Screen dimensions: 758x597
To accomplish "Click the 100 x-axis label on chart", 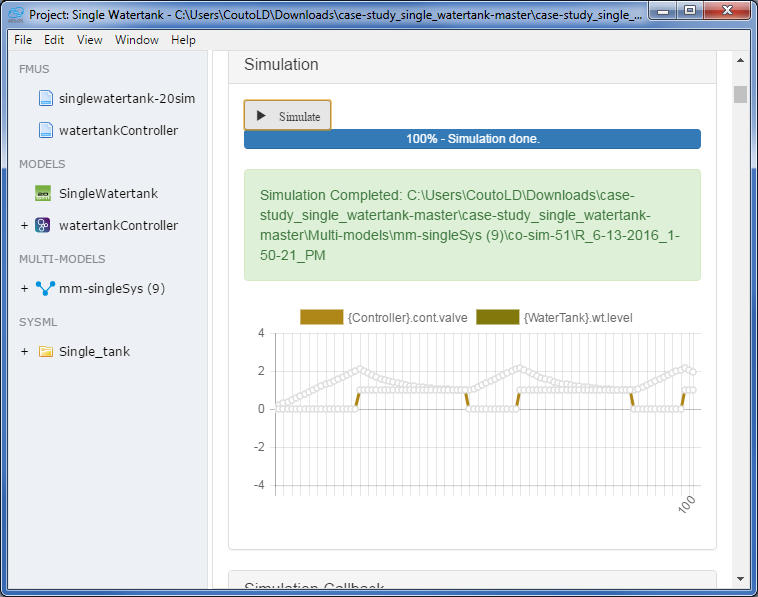I will click(686, 504).
